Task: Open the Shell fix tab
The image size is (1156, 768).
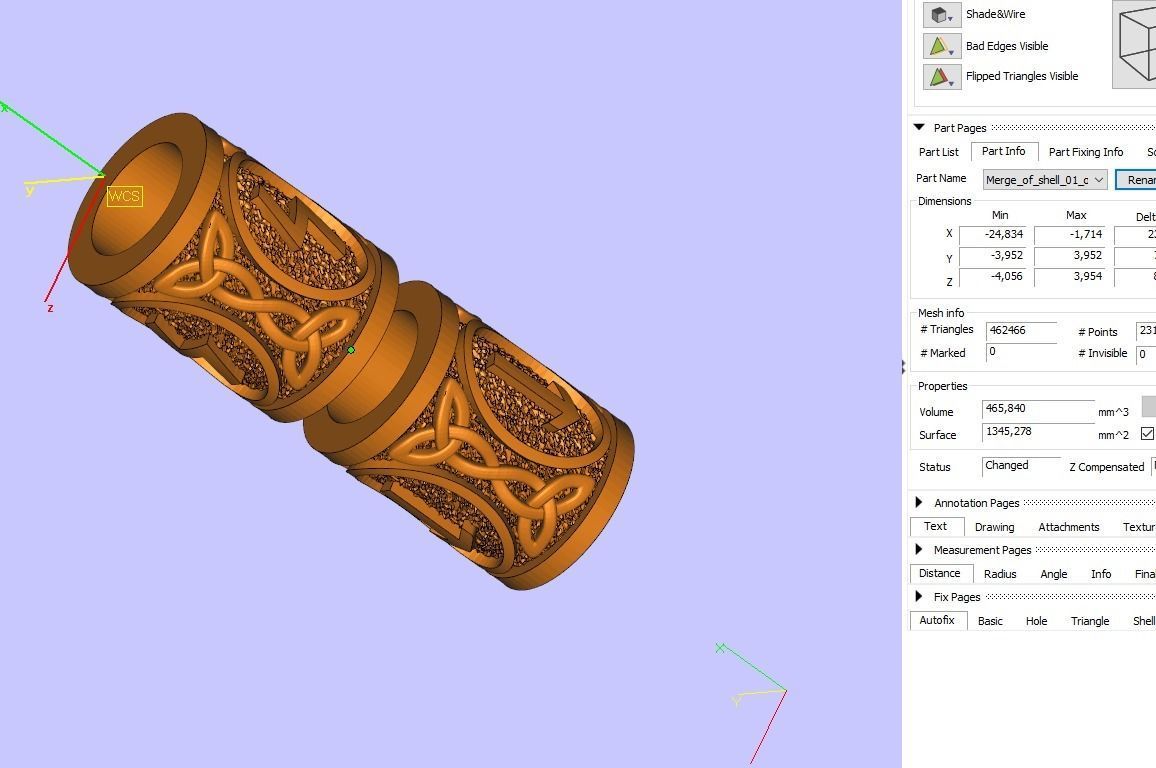Action: pyautogui.click(x=1143, y=621)
